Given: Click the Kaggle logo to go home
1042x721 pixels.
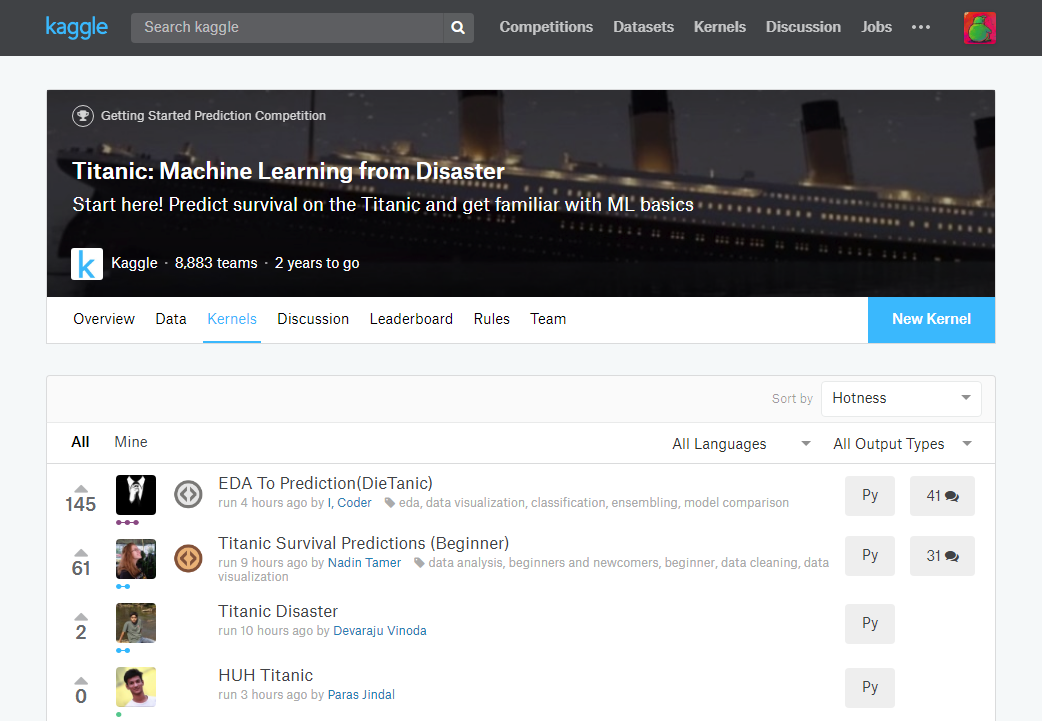Looking at the screenshot, I should pos(76,27).
